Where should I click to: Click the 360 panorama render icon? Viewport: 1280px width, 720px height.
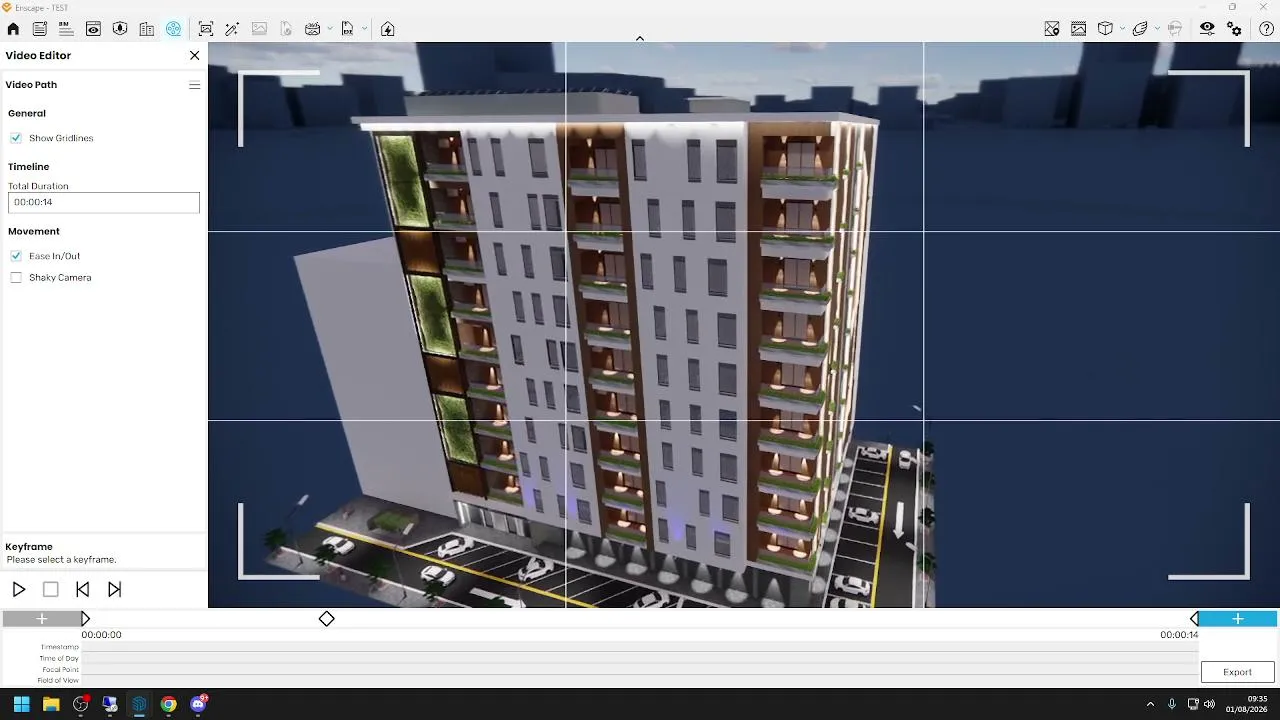(312, 29)
